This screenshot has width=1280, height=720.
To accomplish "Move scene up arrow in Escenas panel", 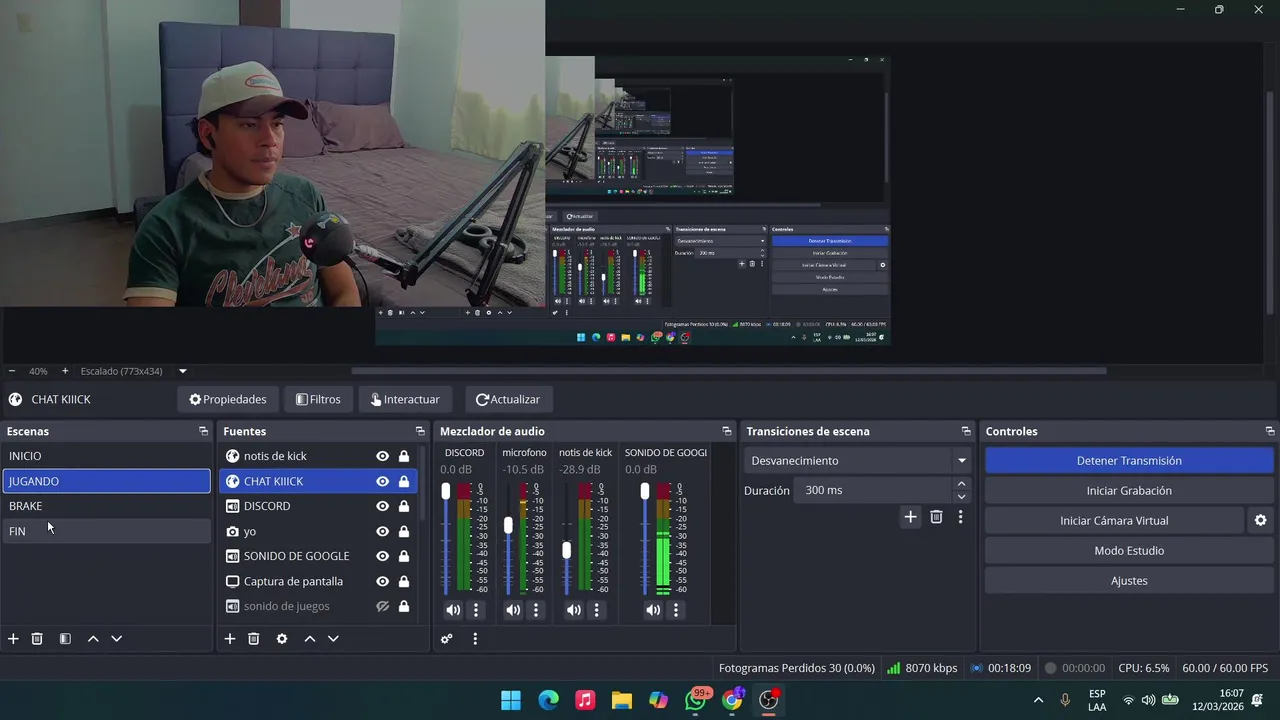I will (93, 638).
